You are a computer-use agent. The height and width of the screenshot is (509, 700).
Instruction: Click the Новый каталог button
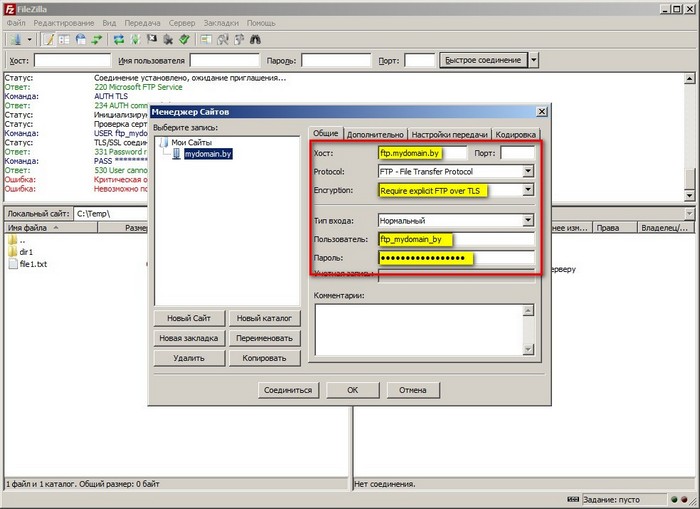tap(264, 318)
